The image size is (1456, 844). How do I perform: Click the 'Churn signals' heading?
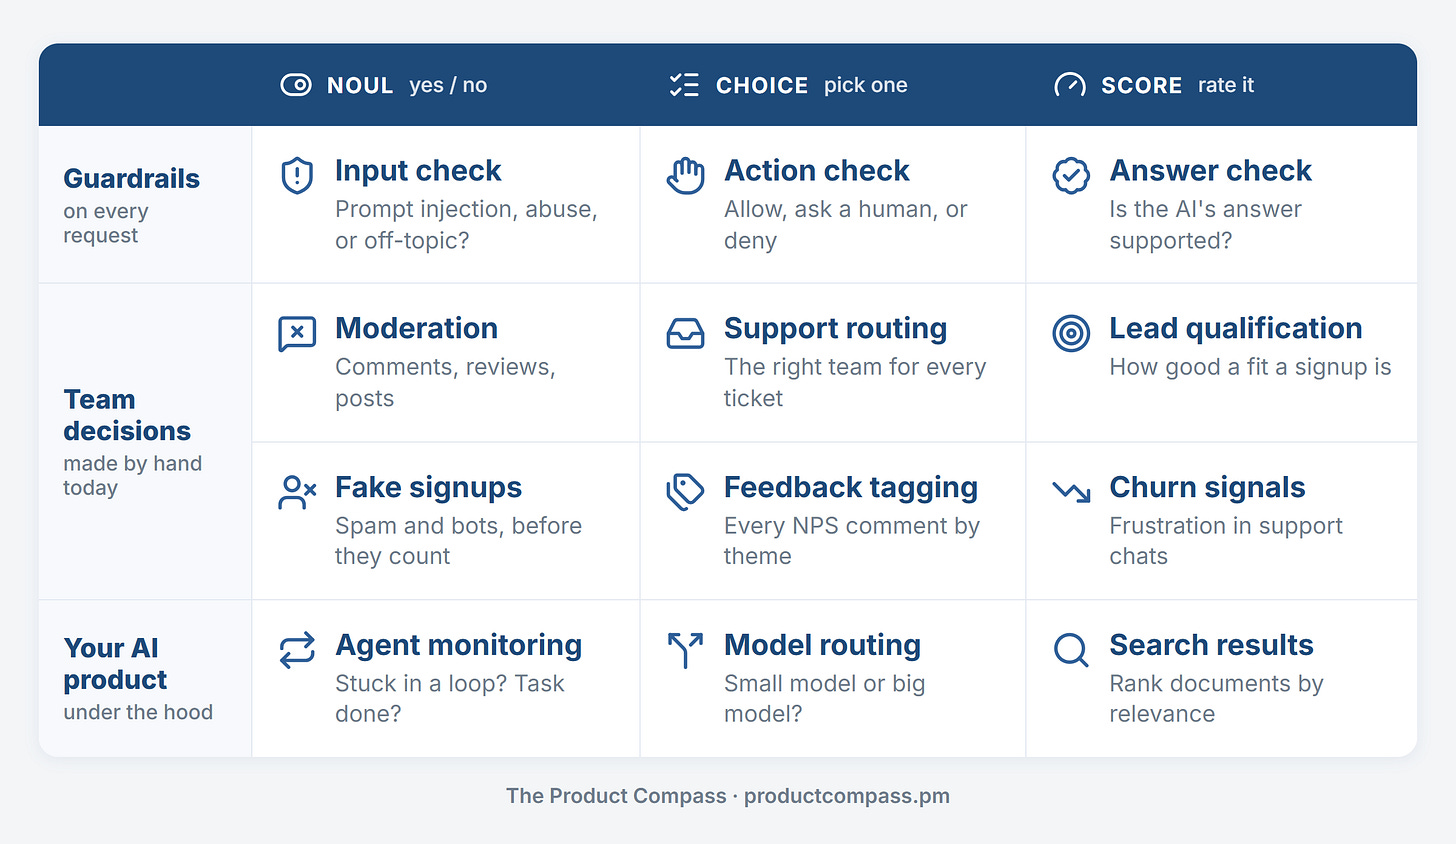[x=1207, y=488]
